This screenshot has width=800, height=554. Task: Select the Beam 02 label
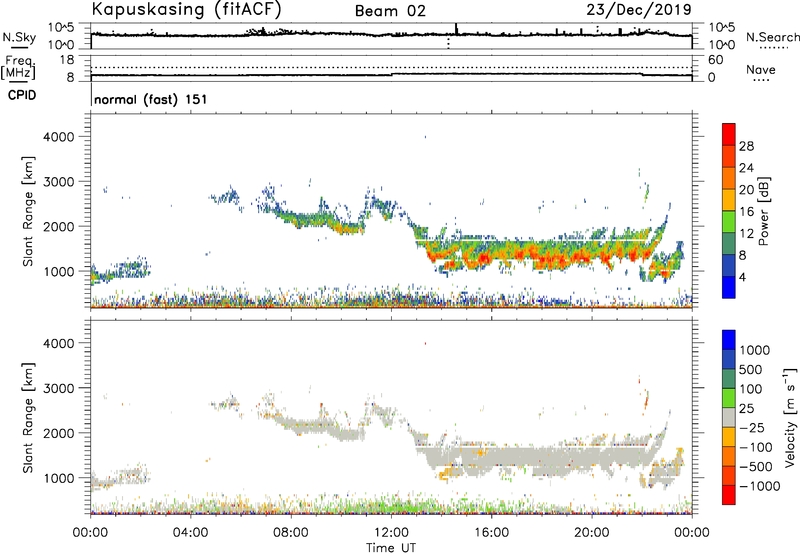coord(390,11)
